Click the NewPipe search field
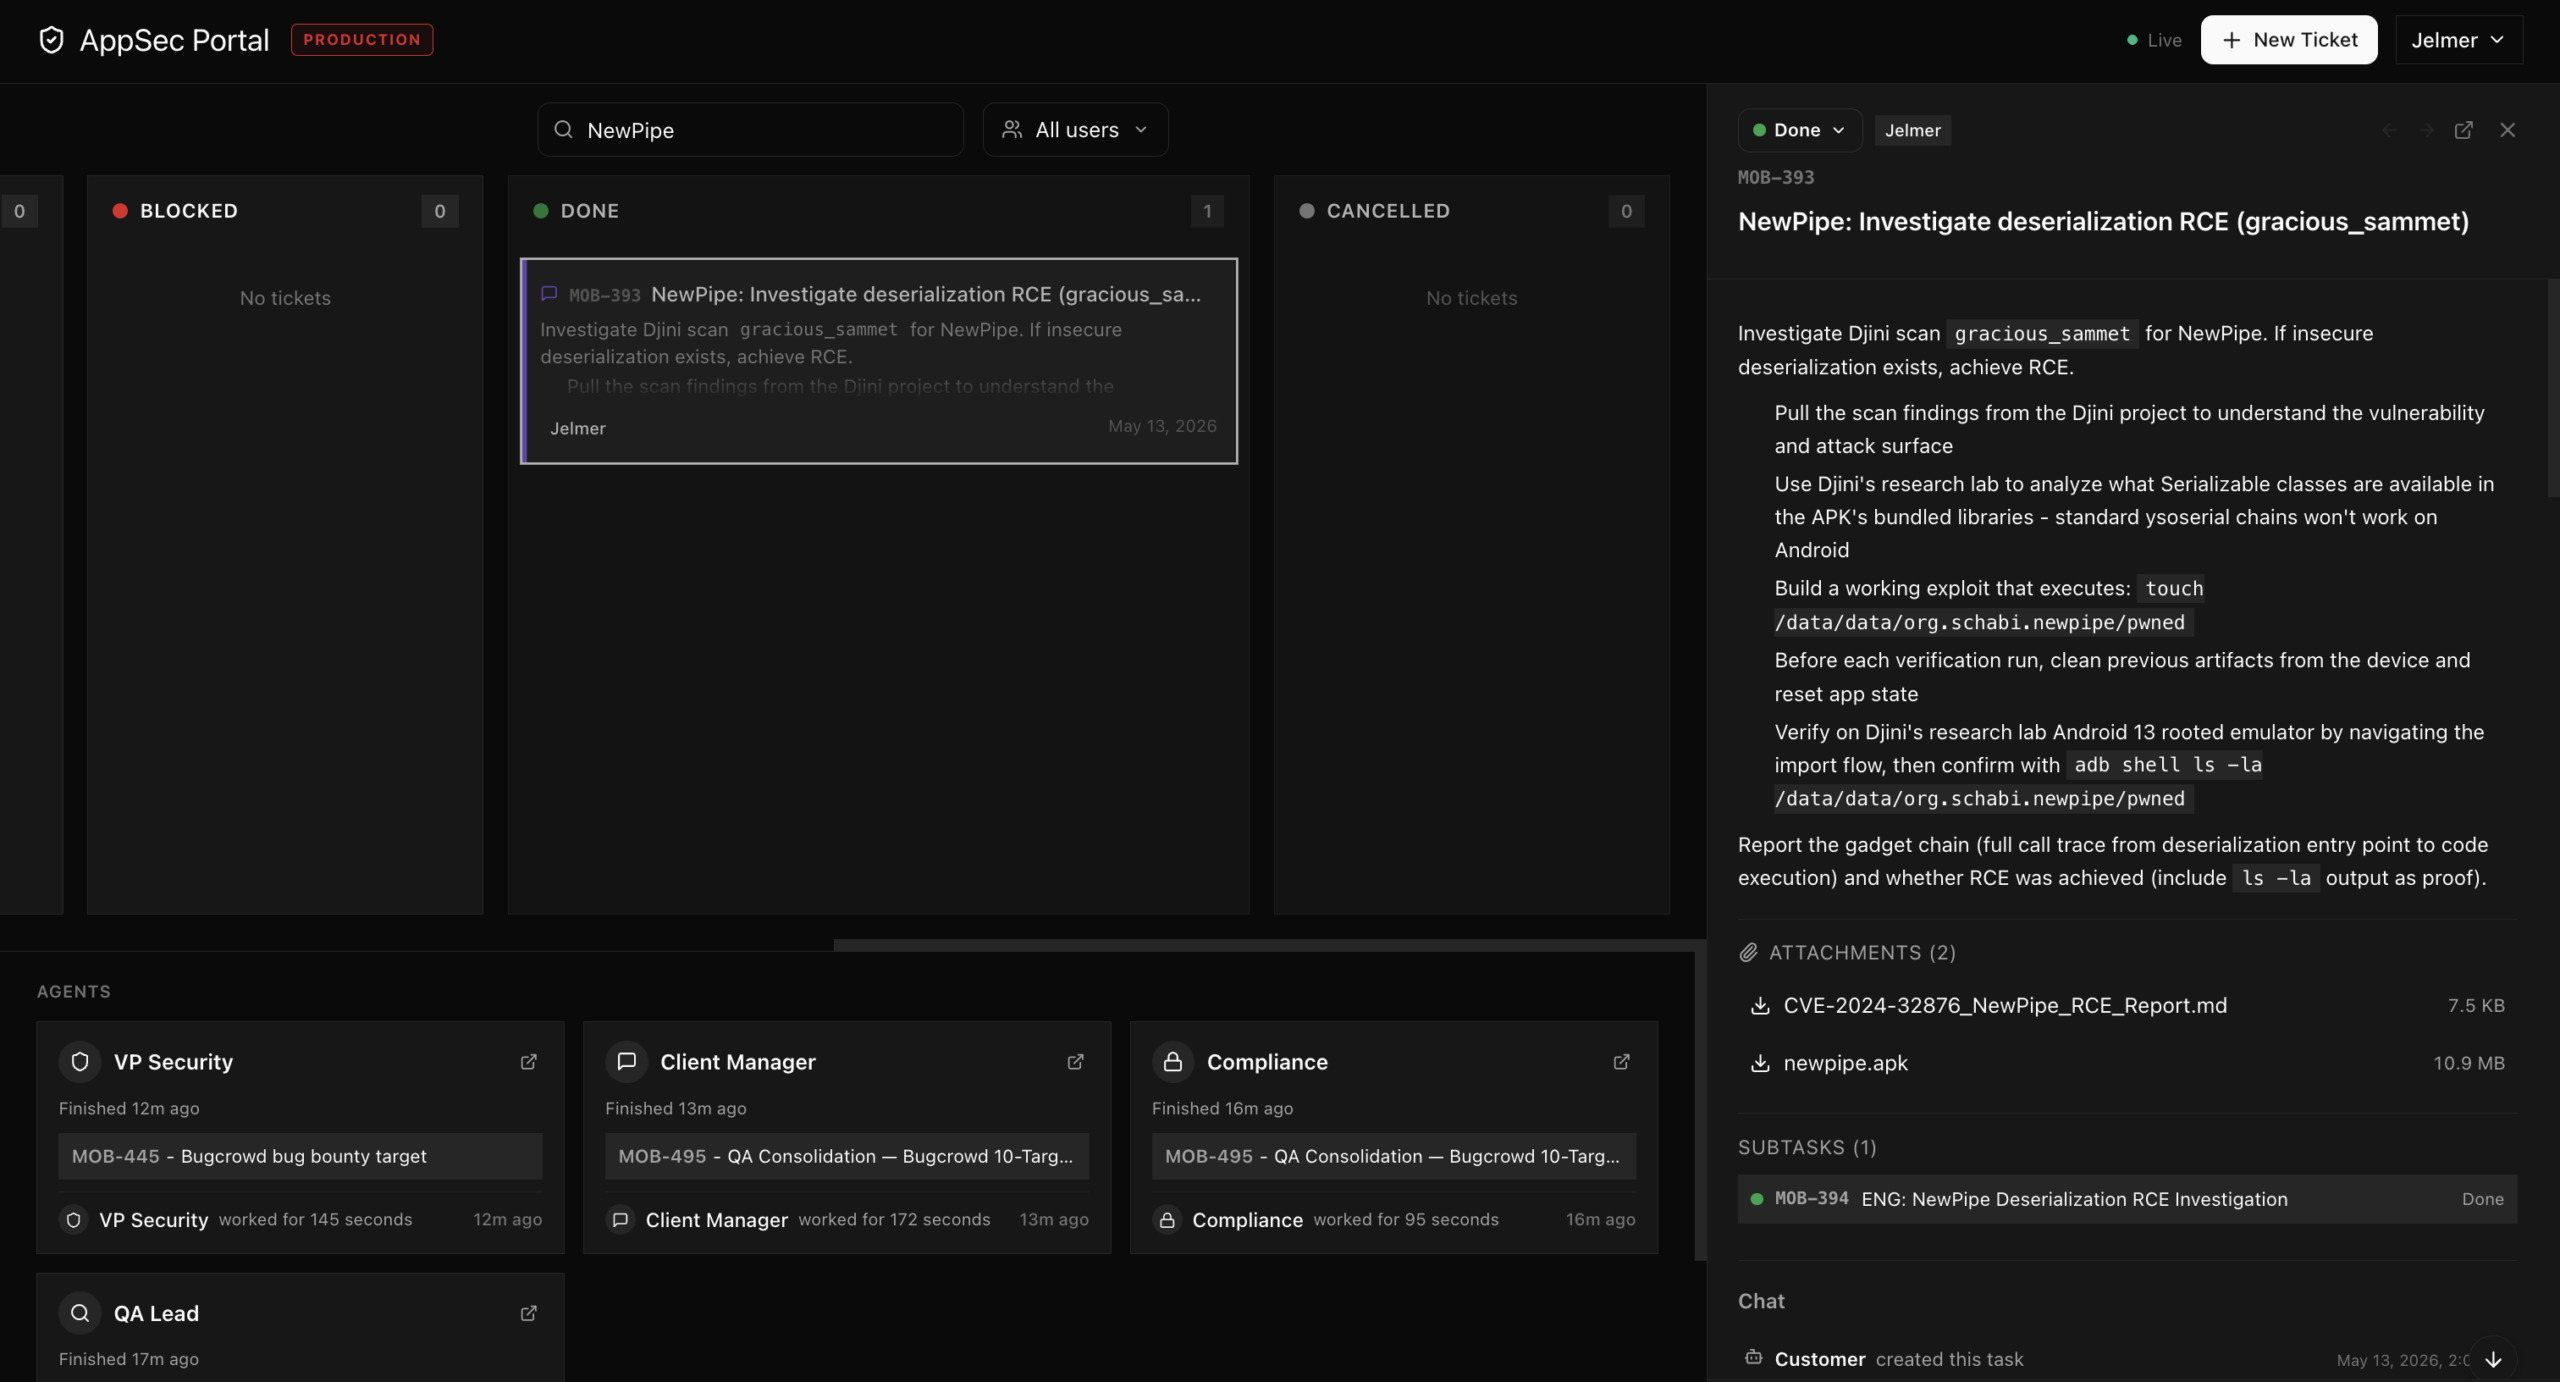The height and width of the screenshot is (1382, 2560). 751,130
